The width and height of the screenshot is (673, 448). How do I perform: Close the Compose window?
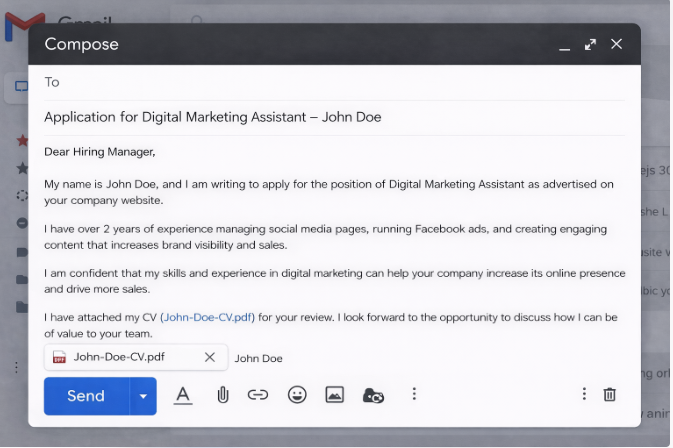click(x=616, y=44)
